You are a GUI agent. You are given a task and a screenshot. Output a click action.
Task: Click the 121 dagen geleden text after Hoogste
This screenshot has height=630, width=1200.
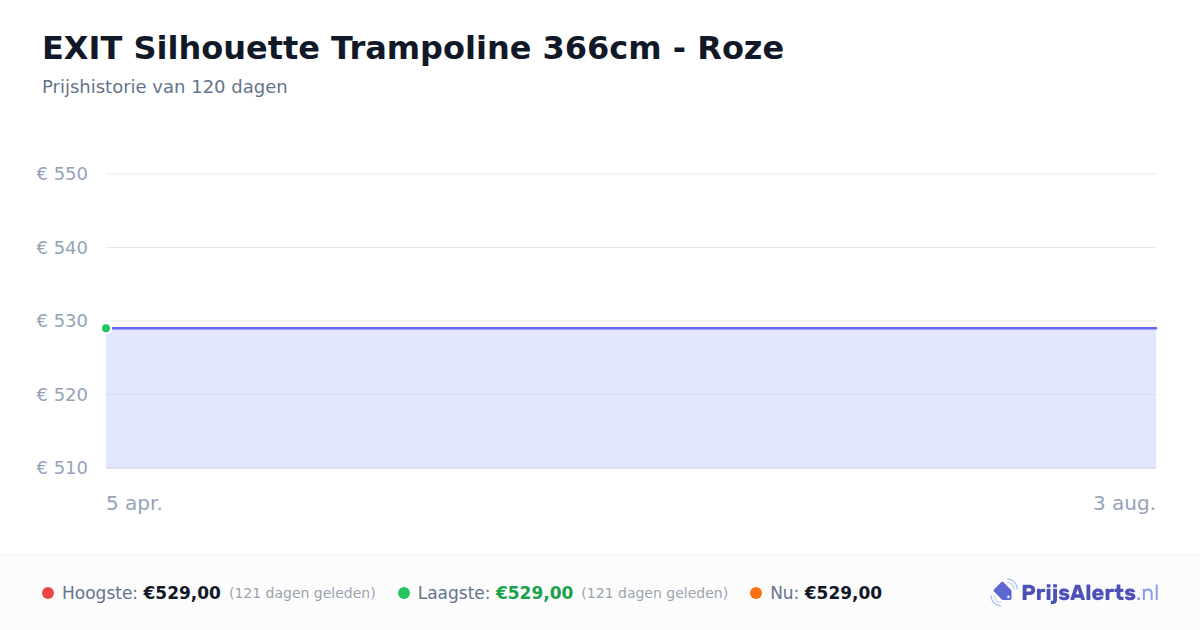(302, 594)
